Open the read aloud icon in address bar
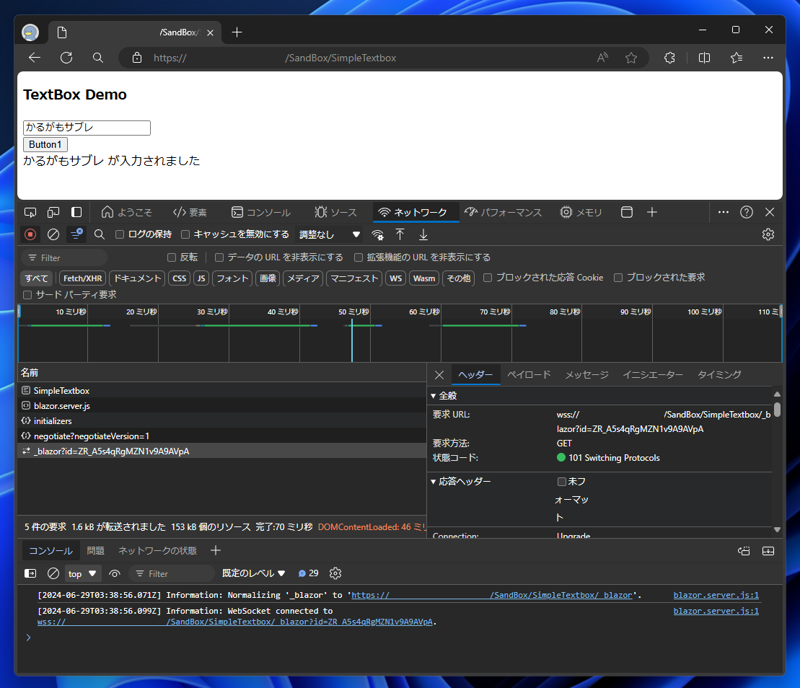Image resolution: width=800 pixels, height=688 pixels. 603,58
